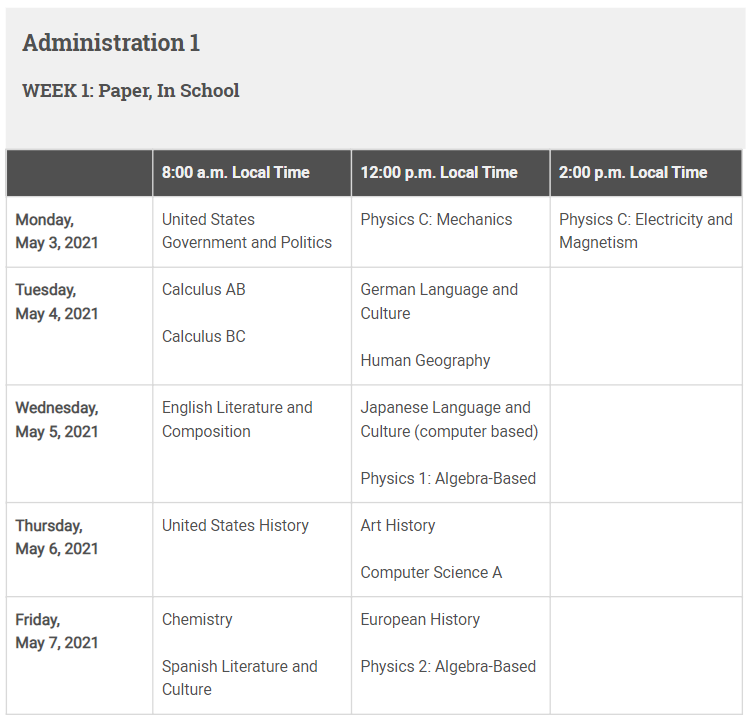754x723 pixels.
Task: Click the Administration 1 heading
Action: click(x=111, y=43)
